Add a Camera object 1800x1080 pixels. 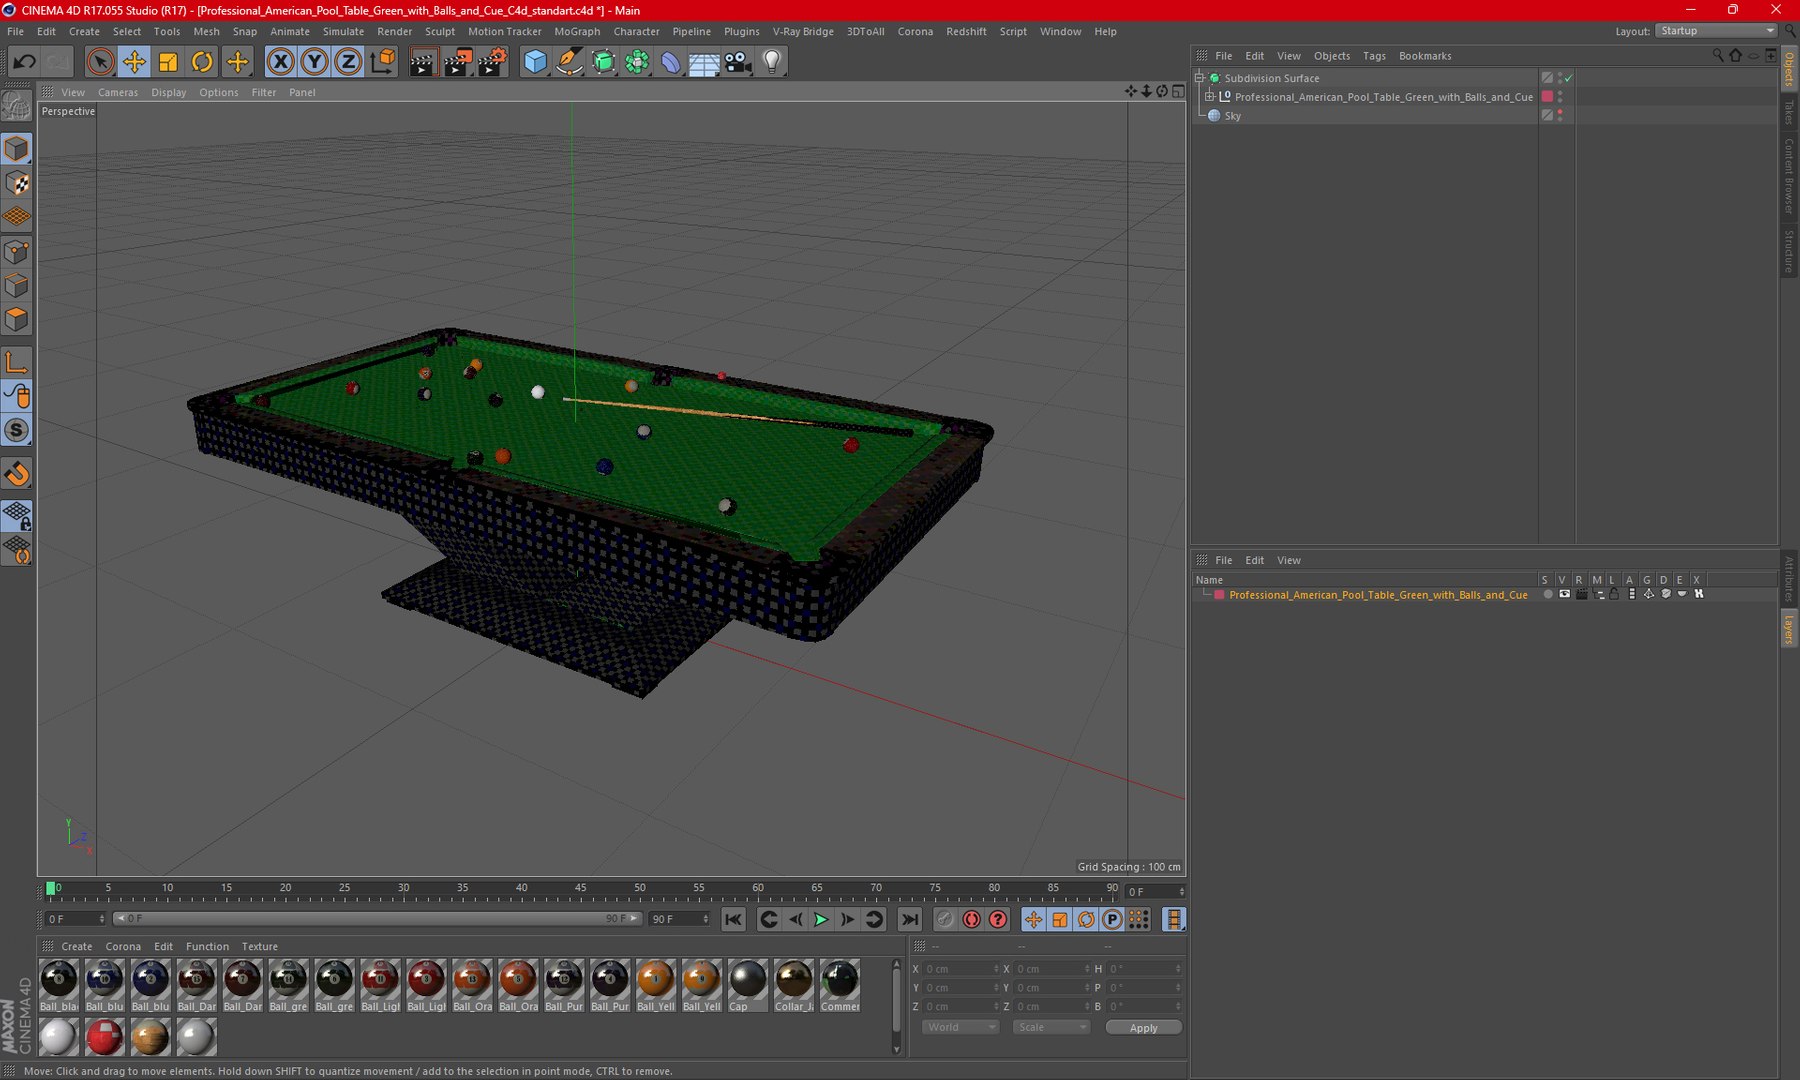tap(738, 62)
